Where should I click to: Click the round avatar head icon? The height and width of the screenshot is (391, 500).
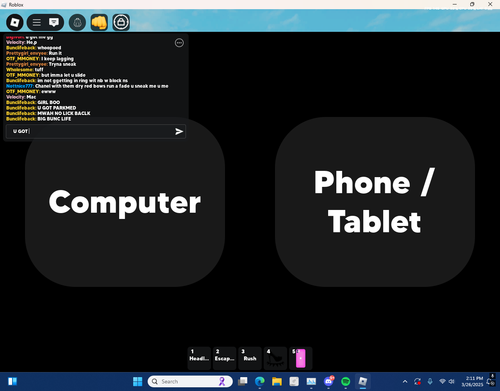click(x=77, y=22)
